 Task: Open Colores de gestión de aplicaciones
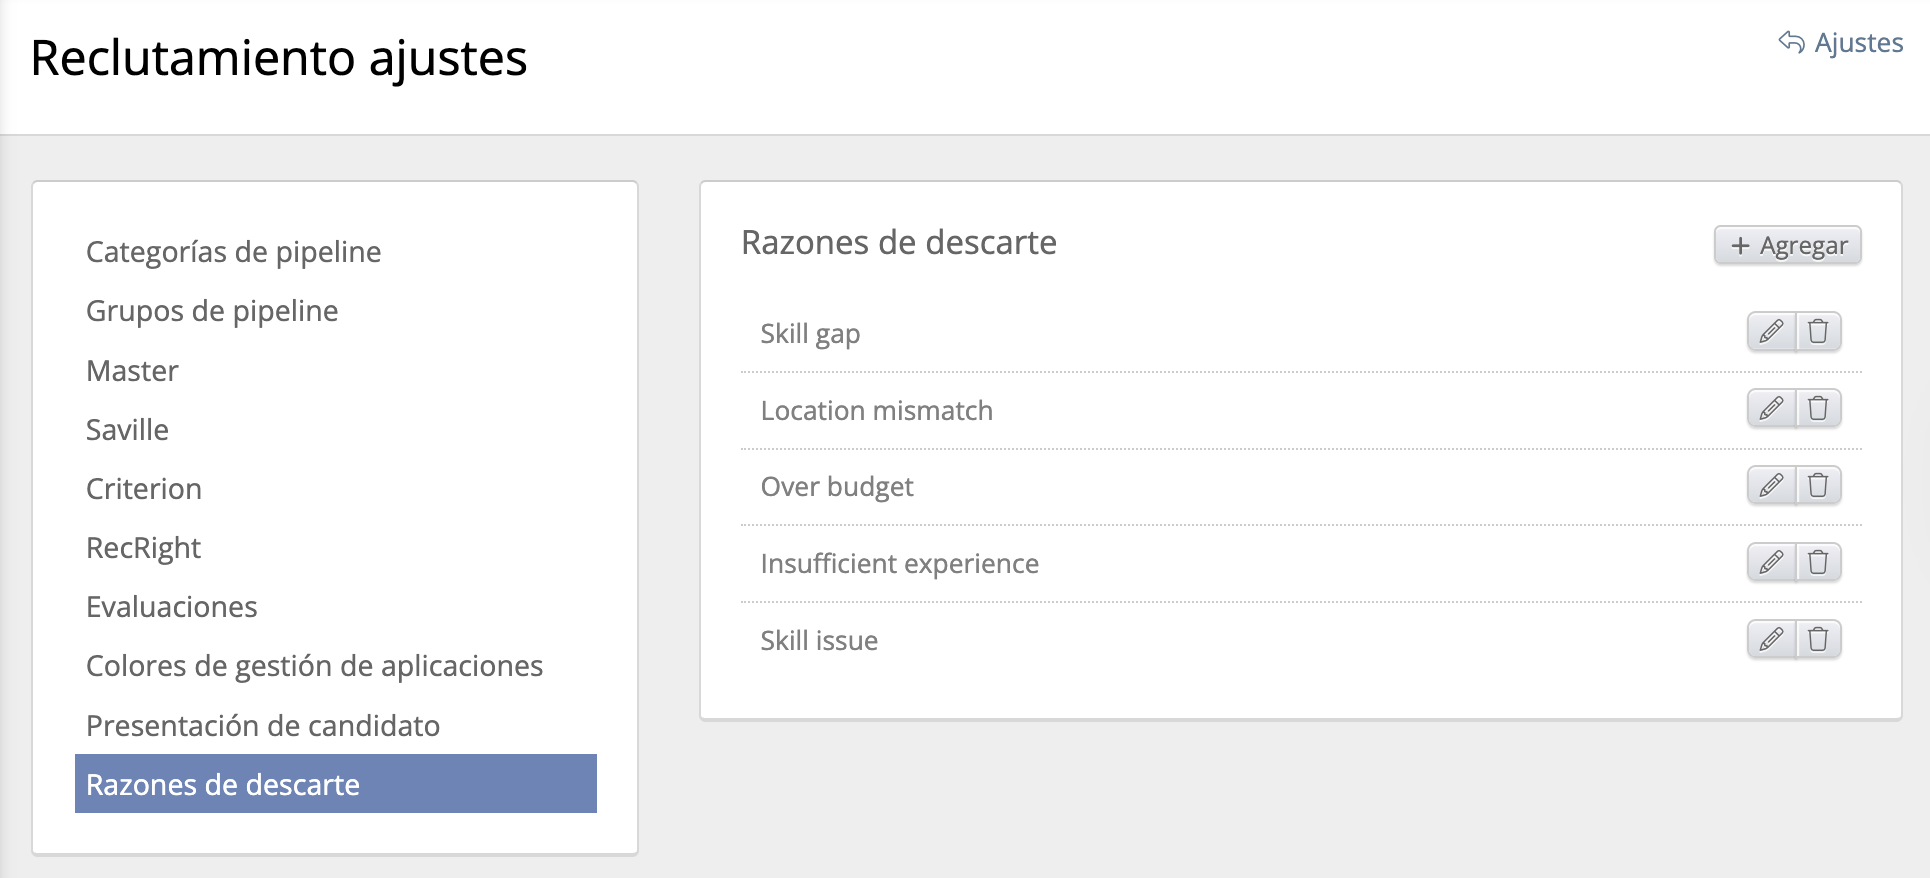(314, 666)
